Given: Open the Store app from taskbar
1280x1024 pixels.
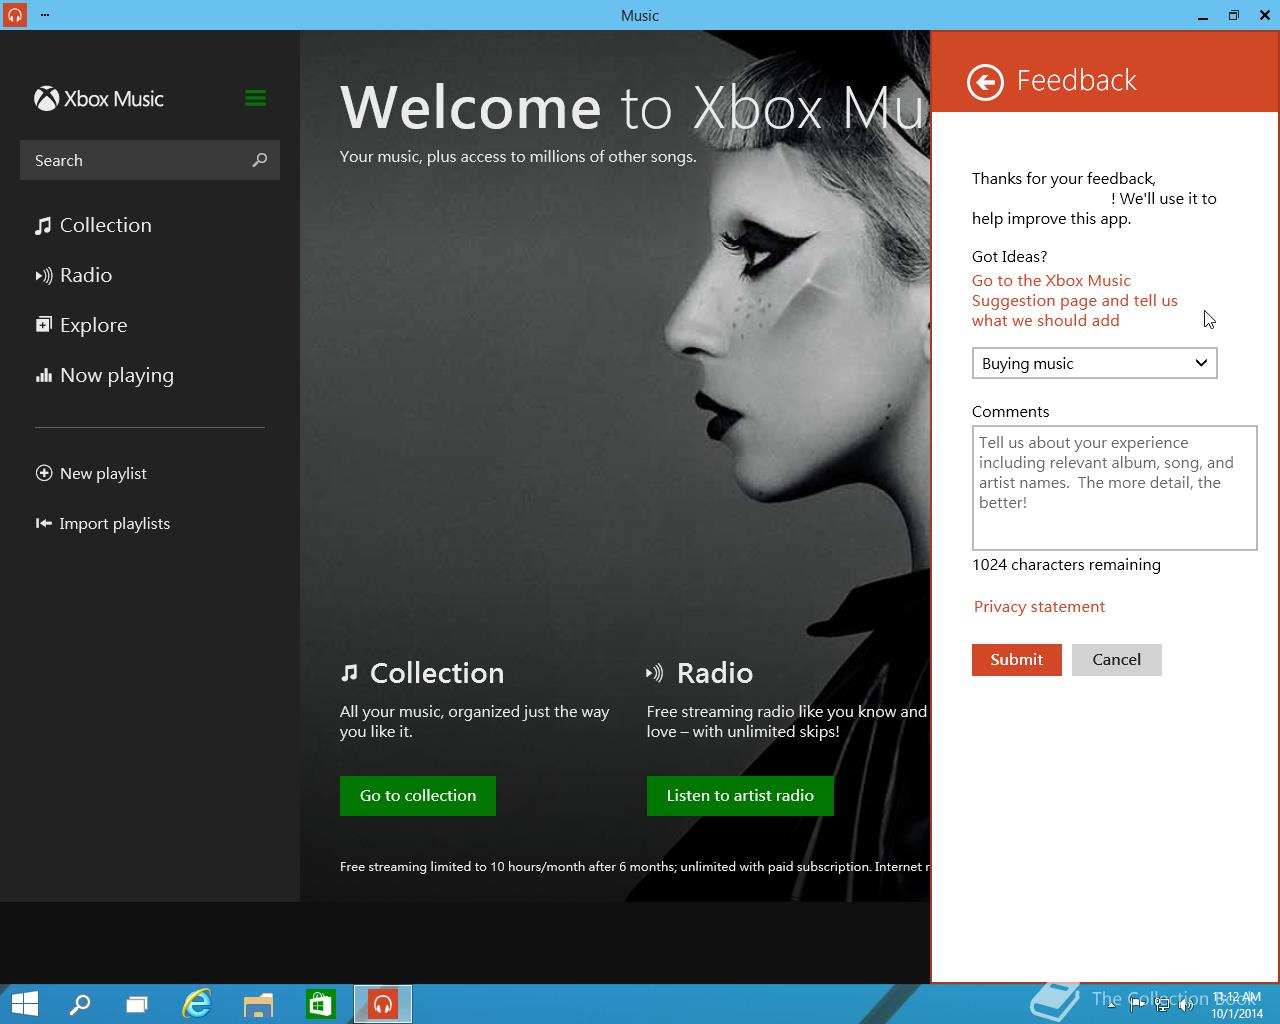Looking at the screenshot, I should (320, 1004).
